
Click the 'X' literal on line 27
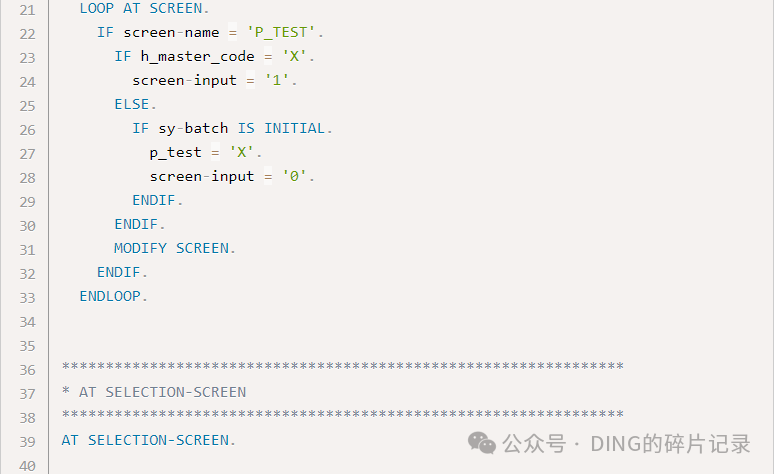(x=241, y=152)
